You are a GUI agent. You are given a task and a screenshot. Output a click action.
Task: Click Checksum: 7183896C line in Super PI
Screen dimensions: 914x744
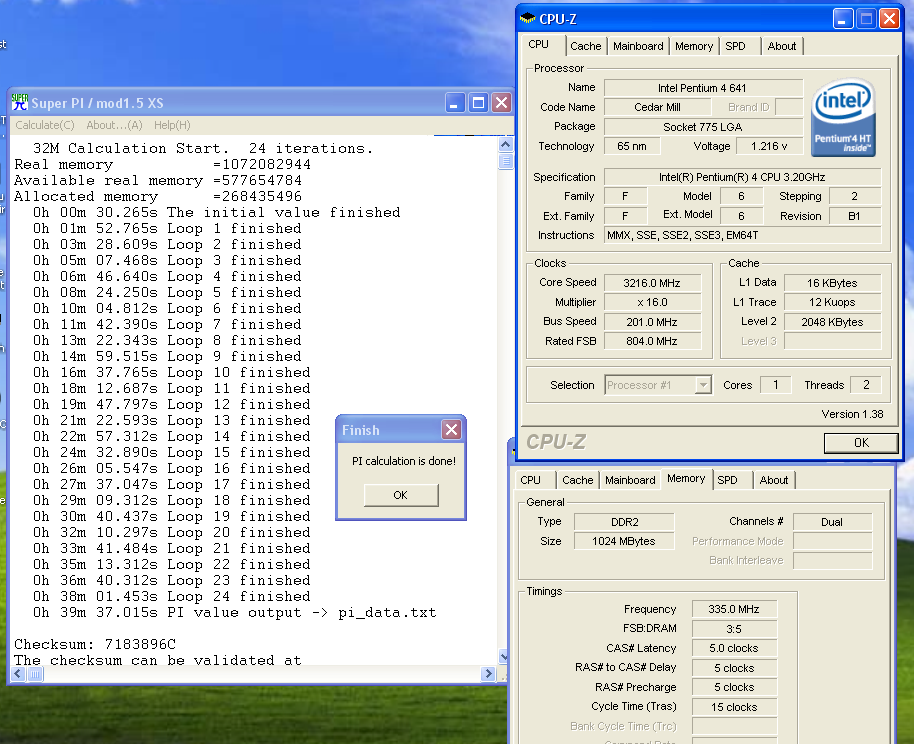coord(95,644)
